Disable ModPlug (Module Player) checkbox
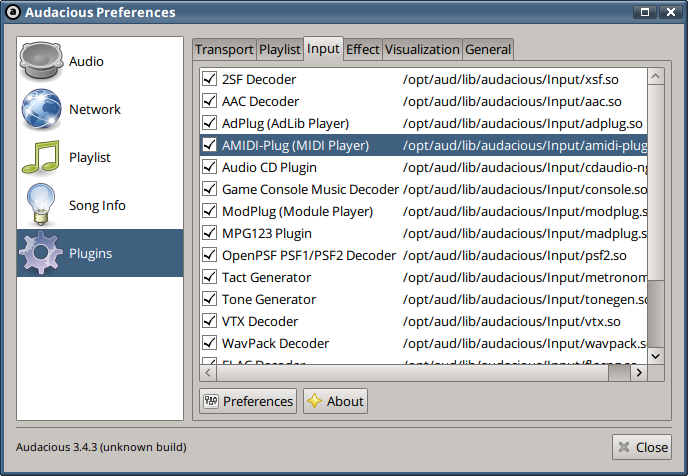The height and width of the screenshot is (476, 688). coord(209,211)
